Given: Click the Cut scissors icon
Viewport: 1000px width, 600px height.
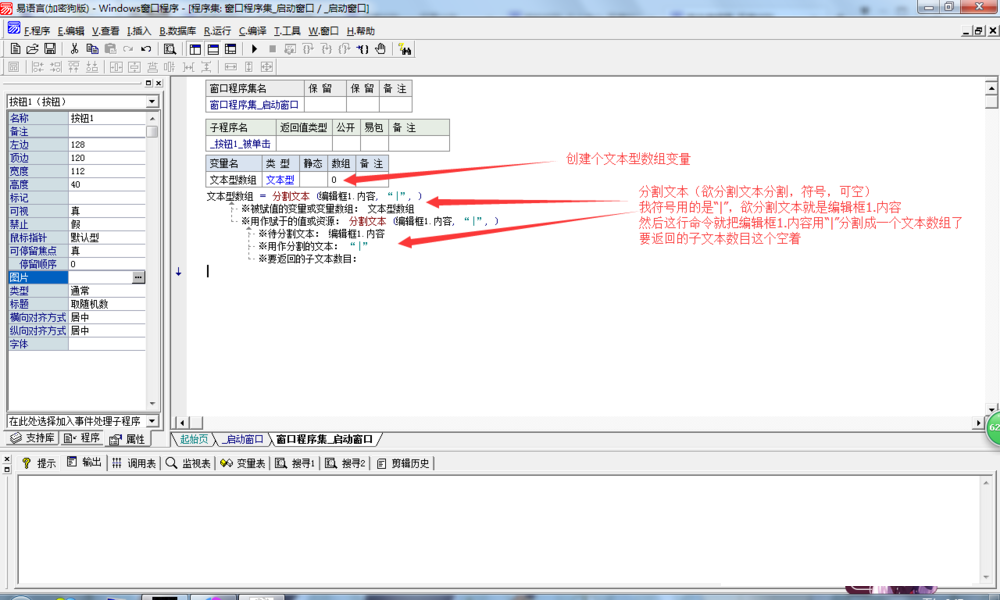Looking at the screenshot, I should [x=74, y=48].
